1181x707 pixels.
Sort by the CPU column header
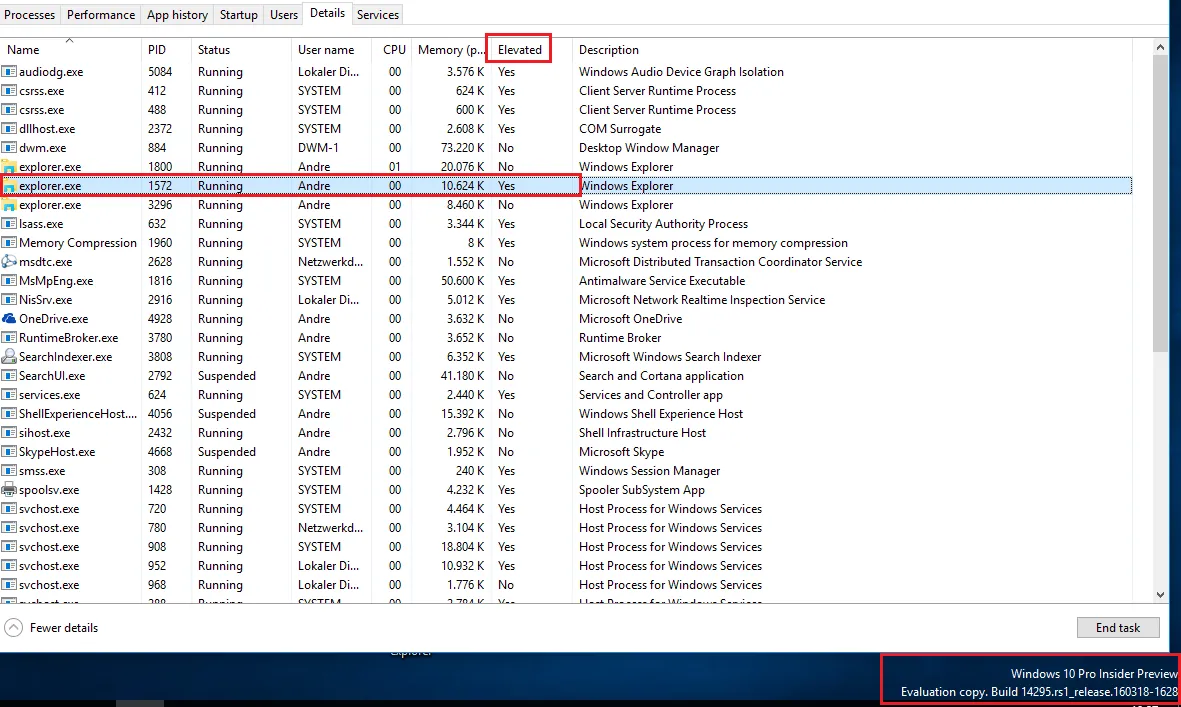[394, 50]
